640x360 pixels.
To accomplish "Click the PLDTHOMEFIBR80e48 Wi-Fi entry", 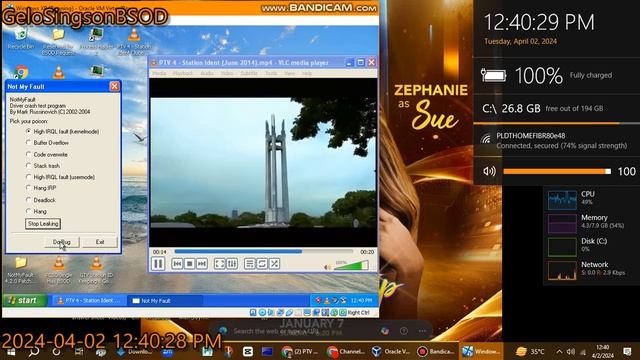I will tap(556, 140).
